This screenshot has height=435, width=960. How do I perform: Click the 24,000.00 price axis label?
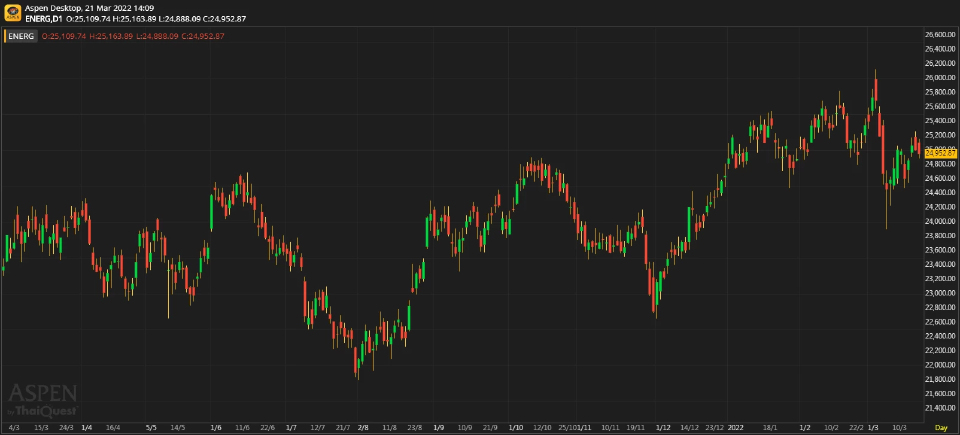(940, 221)
